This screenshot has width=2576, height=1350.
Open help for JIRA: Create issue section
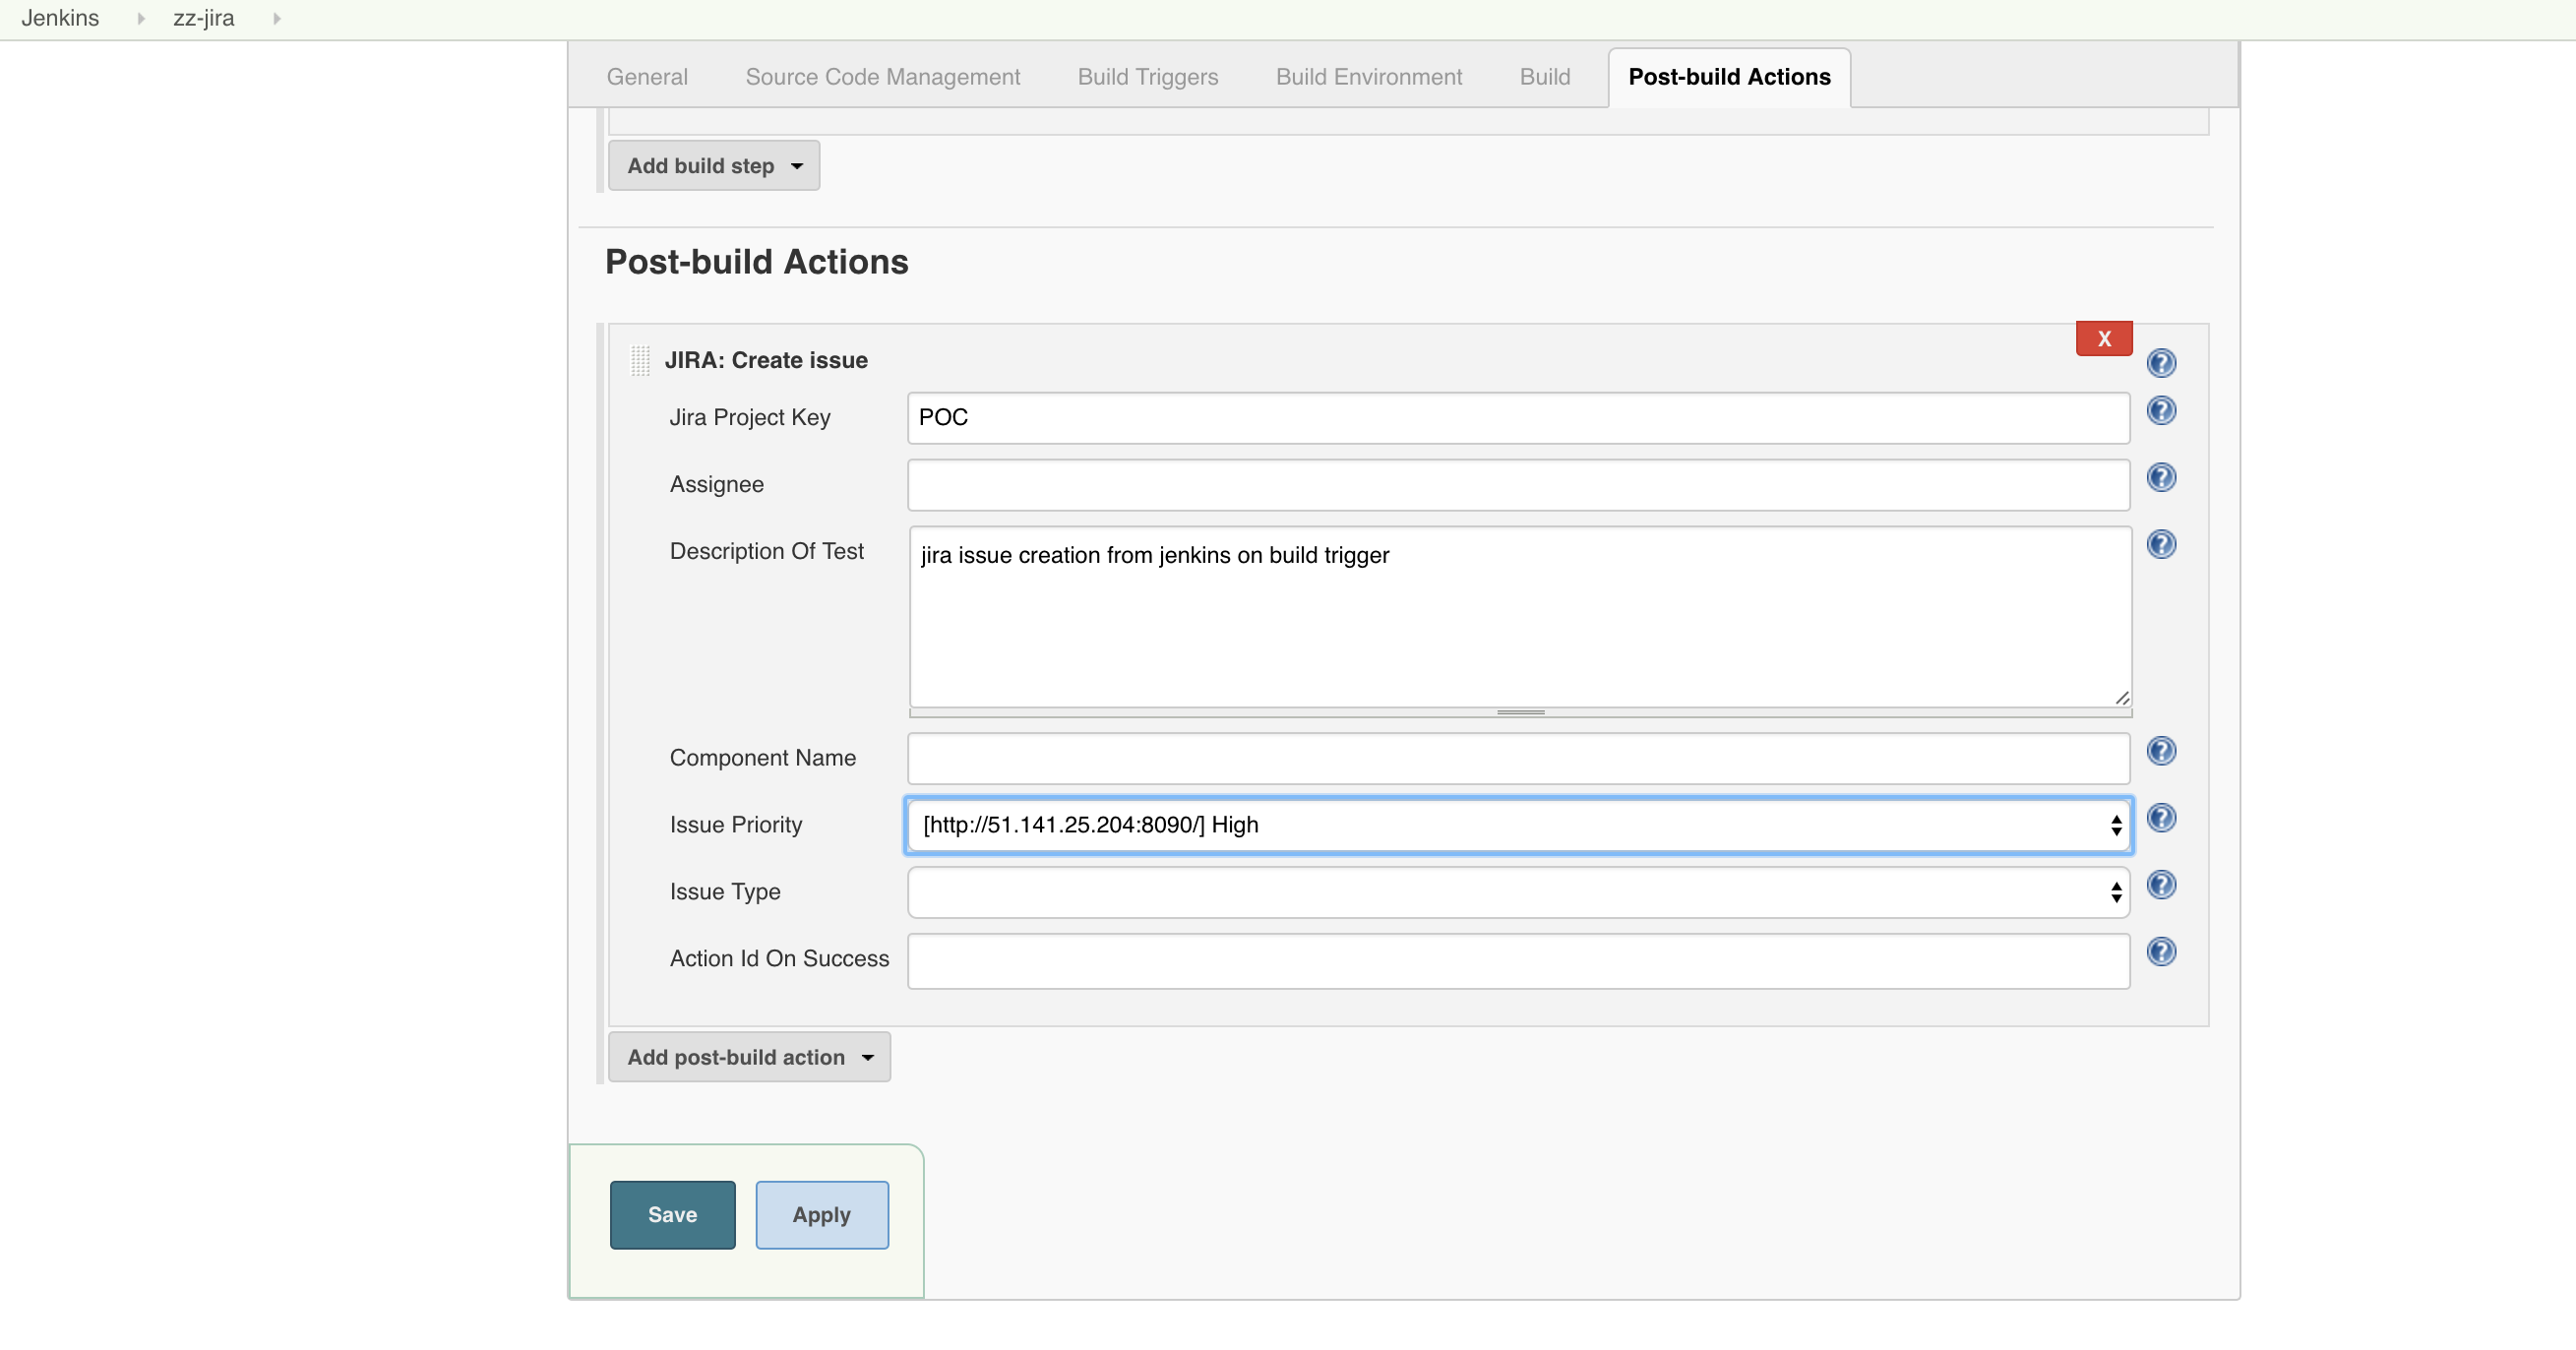click(x=2161, y=363)
